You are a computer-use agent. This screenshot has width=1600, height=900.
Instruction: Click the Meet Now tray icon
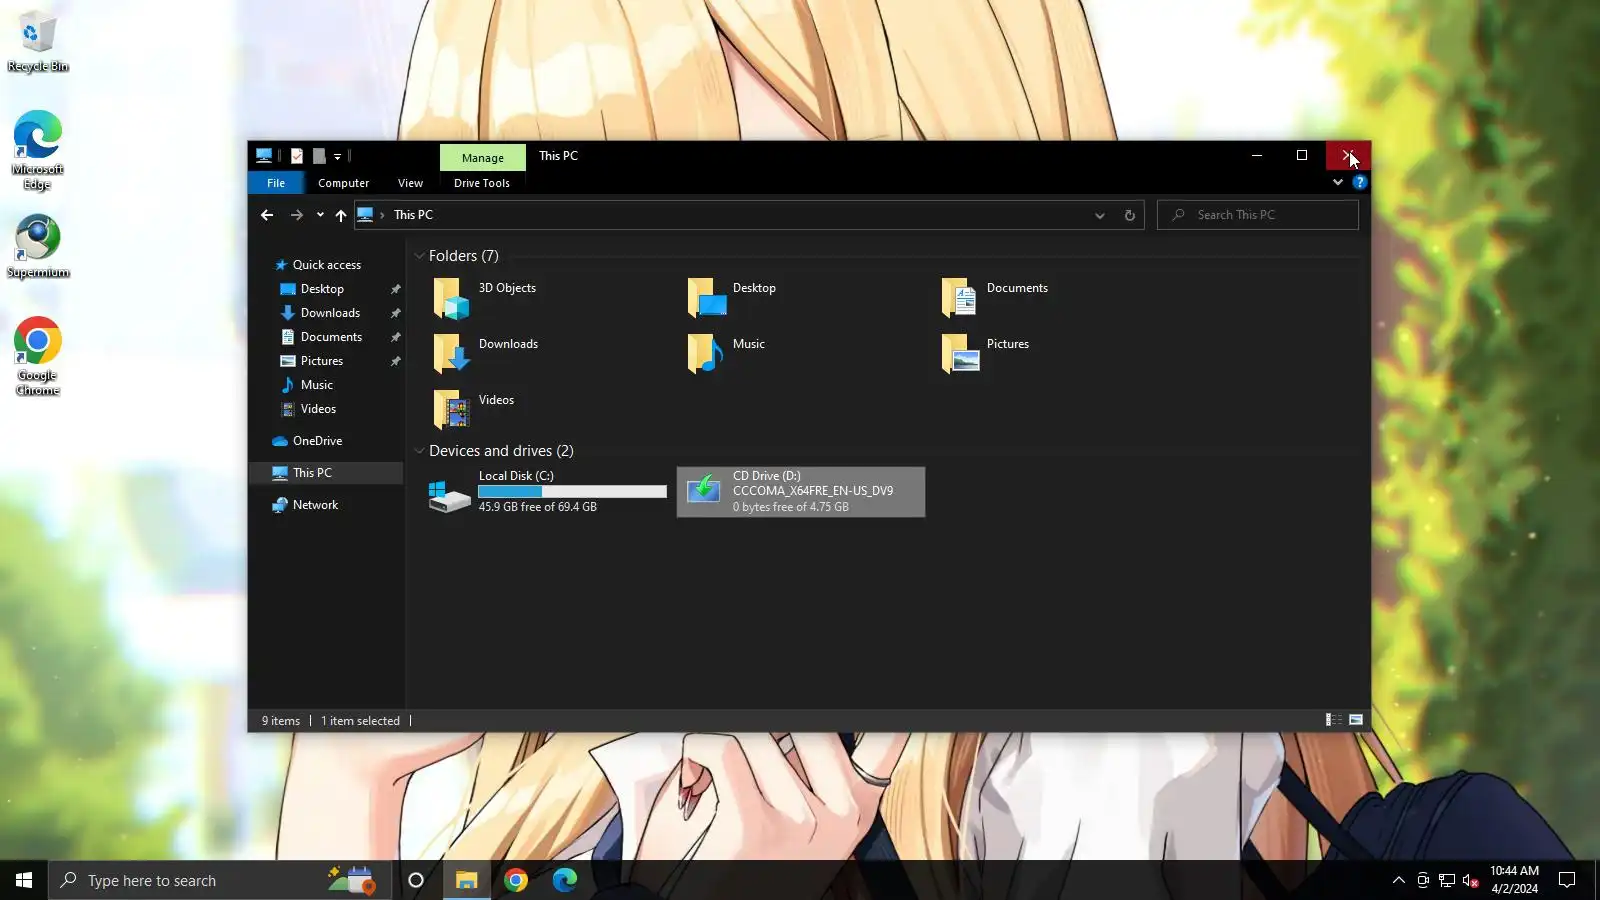pyautogui.click(x=1423, y=881)
